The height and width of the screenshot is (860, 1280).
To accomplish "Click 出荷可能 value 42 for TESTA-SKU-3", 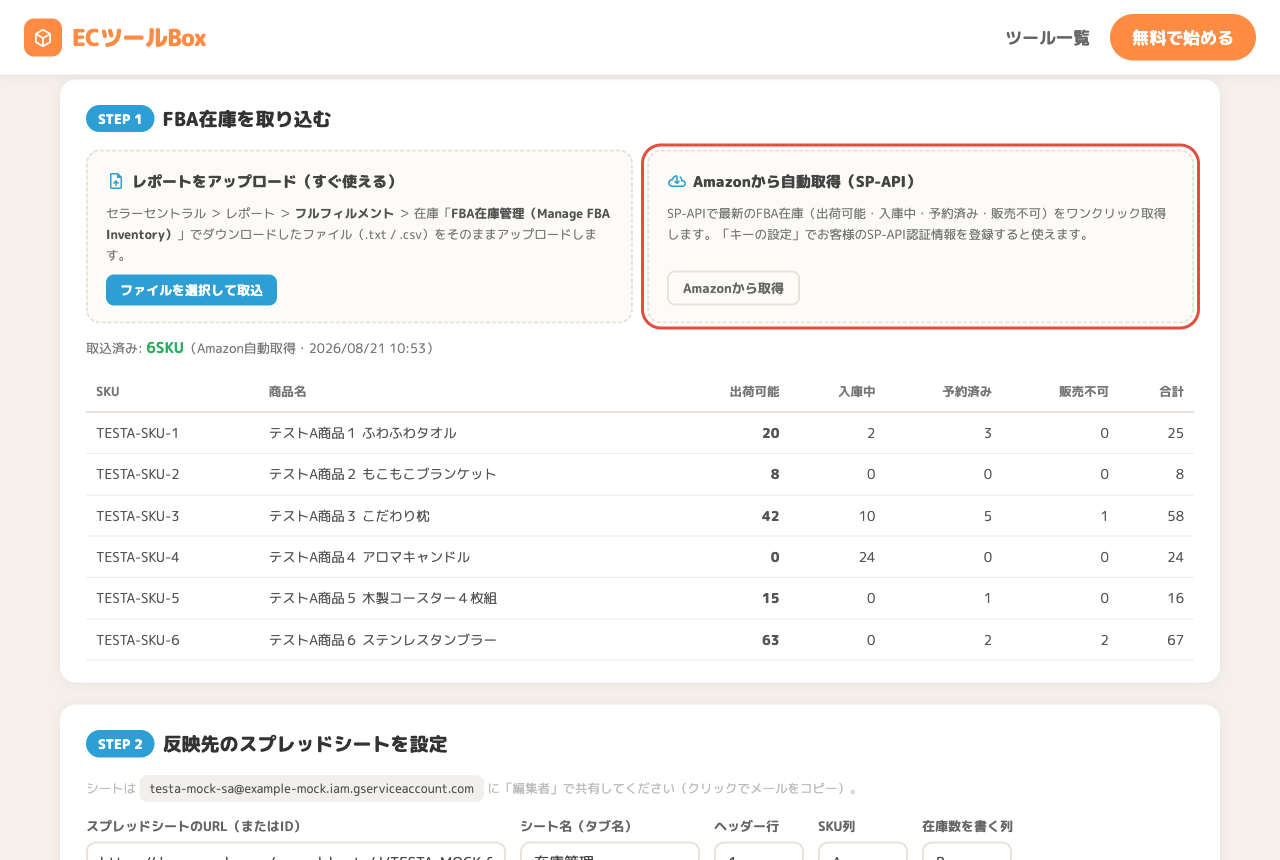I will point(770,516).
